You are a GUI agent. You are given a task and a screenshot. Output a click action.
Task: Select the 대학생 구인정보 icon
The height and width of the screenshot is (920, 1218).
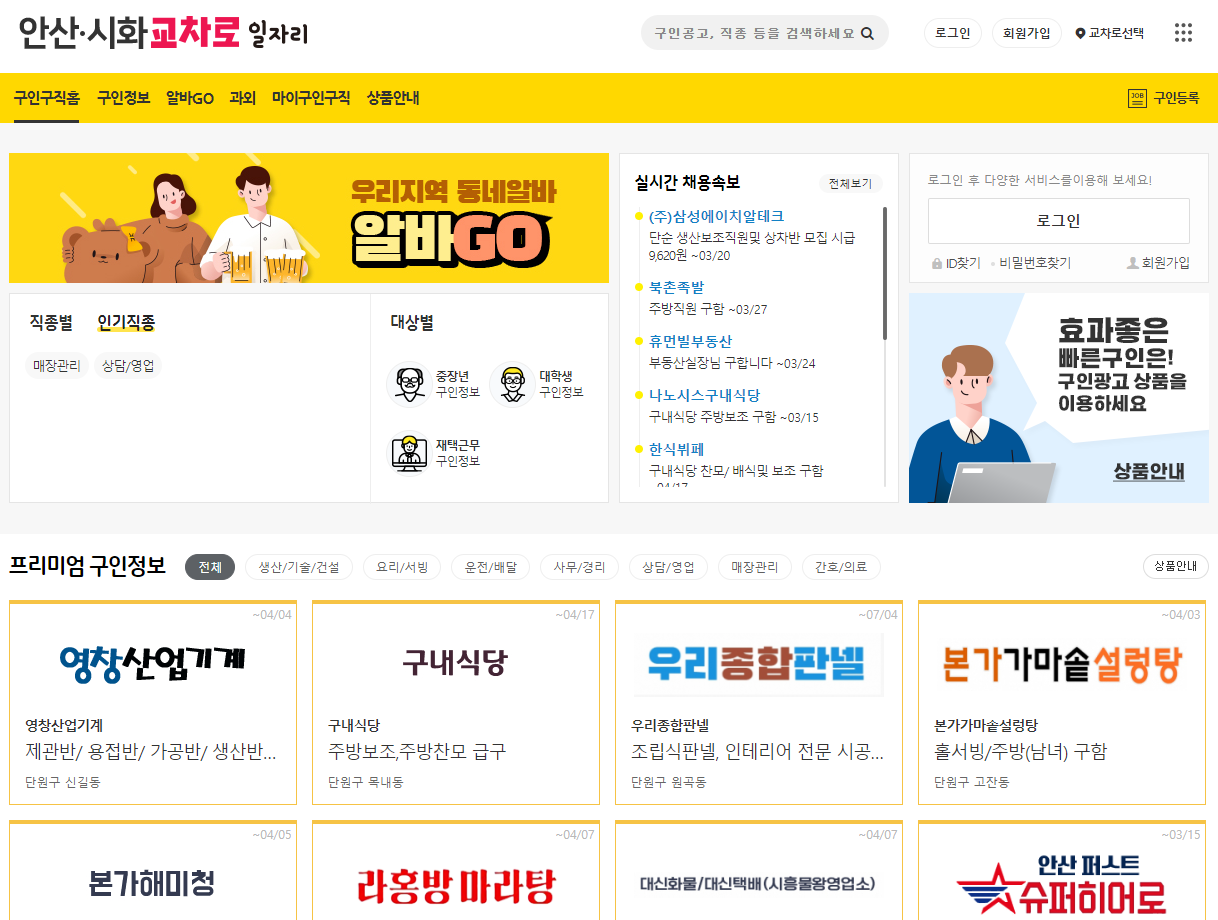(x=512, y=384)
